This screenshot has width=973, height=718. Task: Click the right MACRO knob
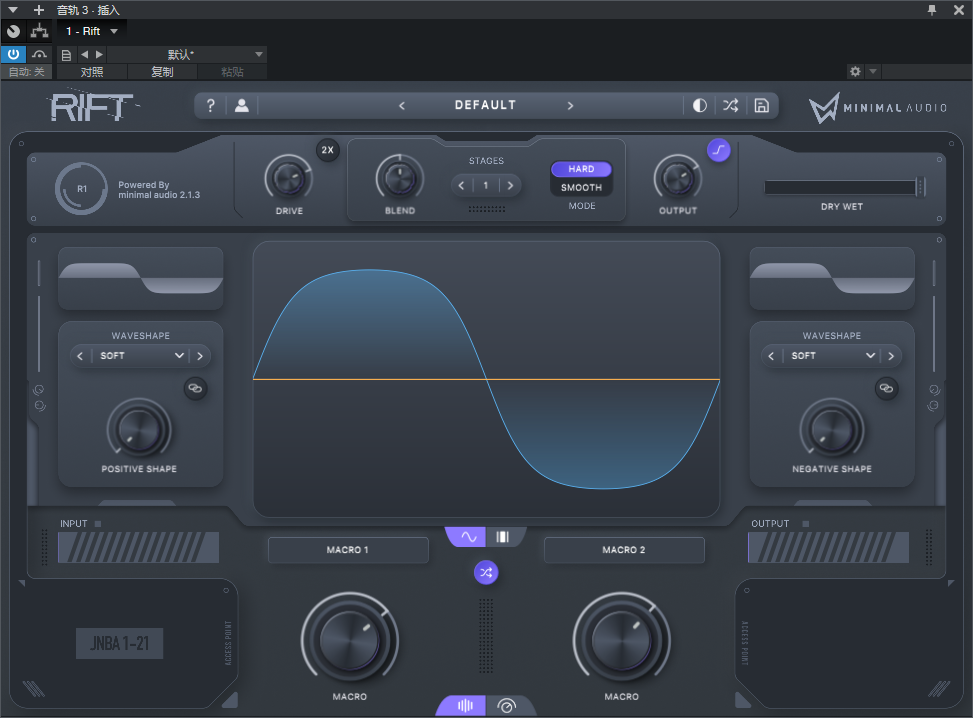621,640
